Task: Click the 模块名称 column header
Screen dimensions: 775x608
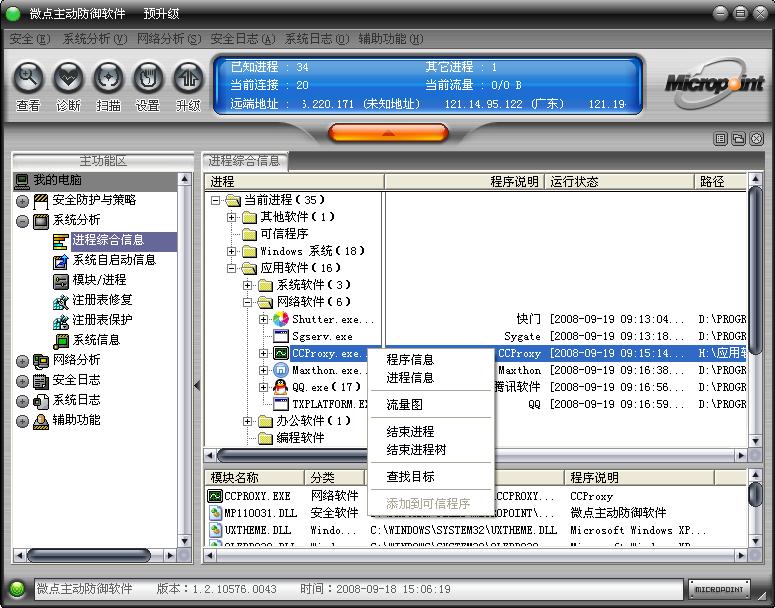Action: pos(255,478)
